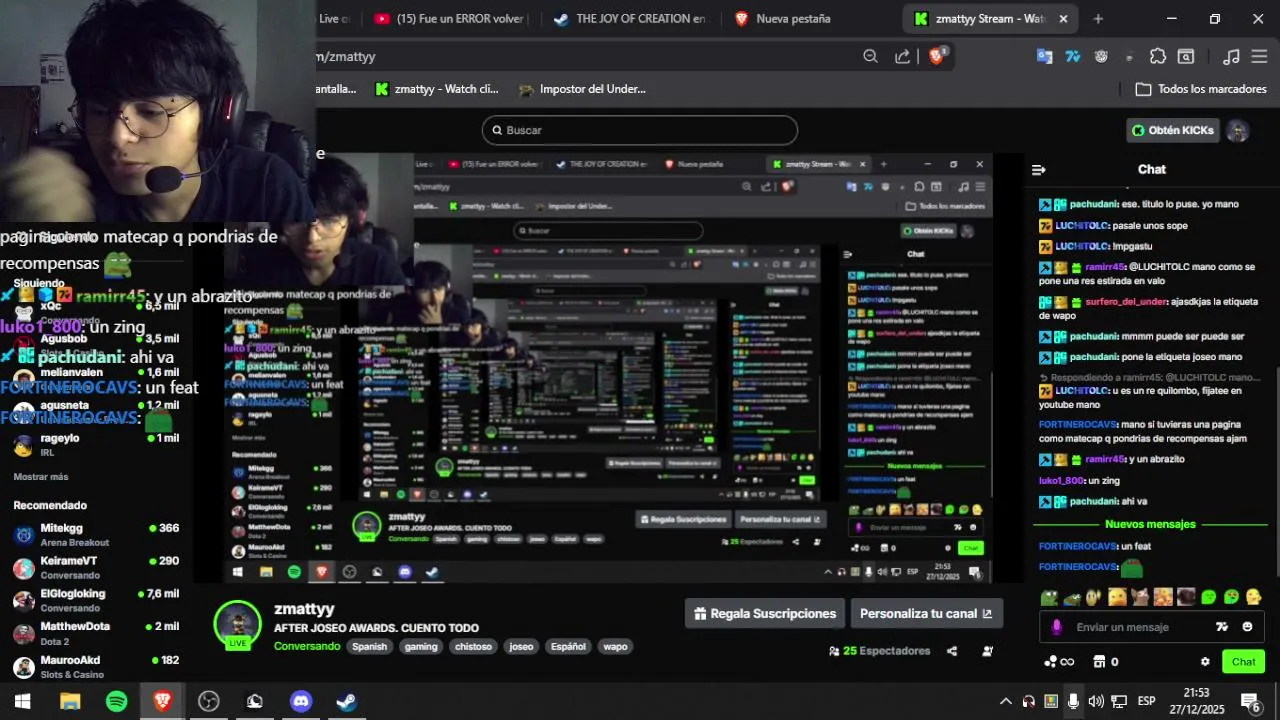Image resolution: width=1280 pixels, height=720 pixels.
Task: Share the stream using share icon
Action: pyautogui.click(x=952, y=651)
